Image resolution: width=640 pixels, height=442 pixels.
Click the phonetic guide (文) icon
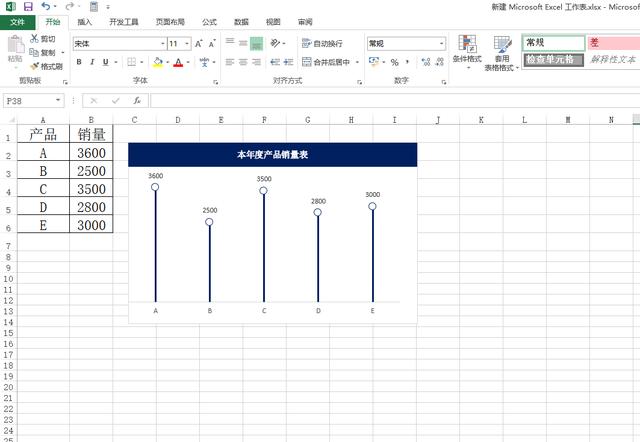click(x=204, y=62)
